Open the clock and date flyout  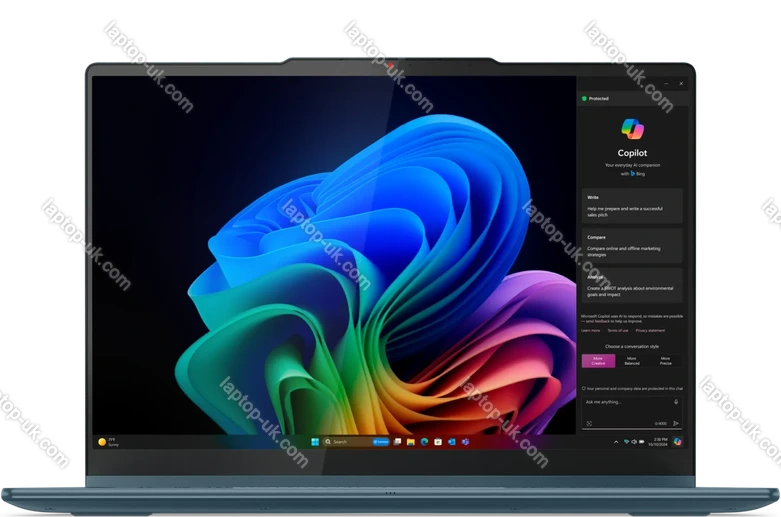pos(658,441)
